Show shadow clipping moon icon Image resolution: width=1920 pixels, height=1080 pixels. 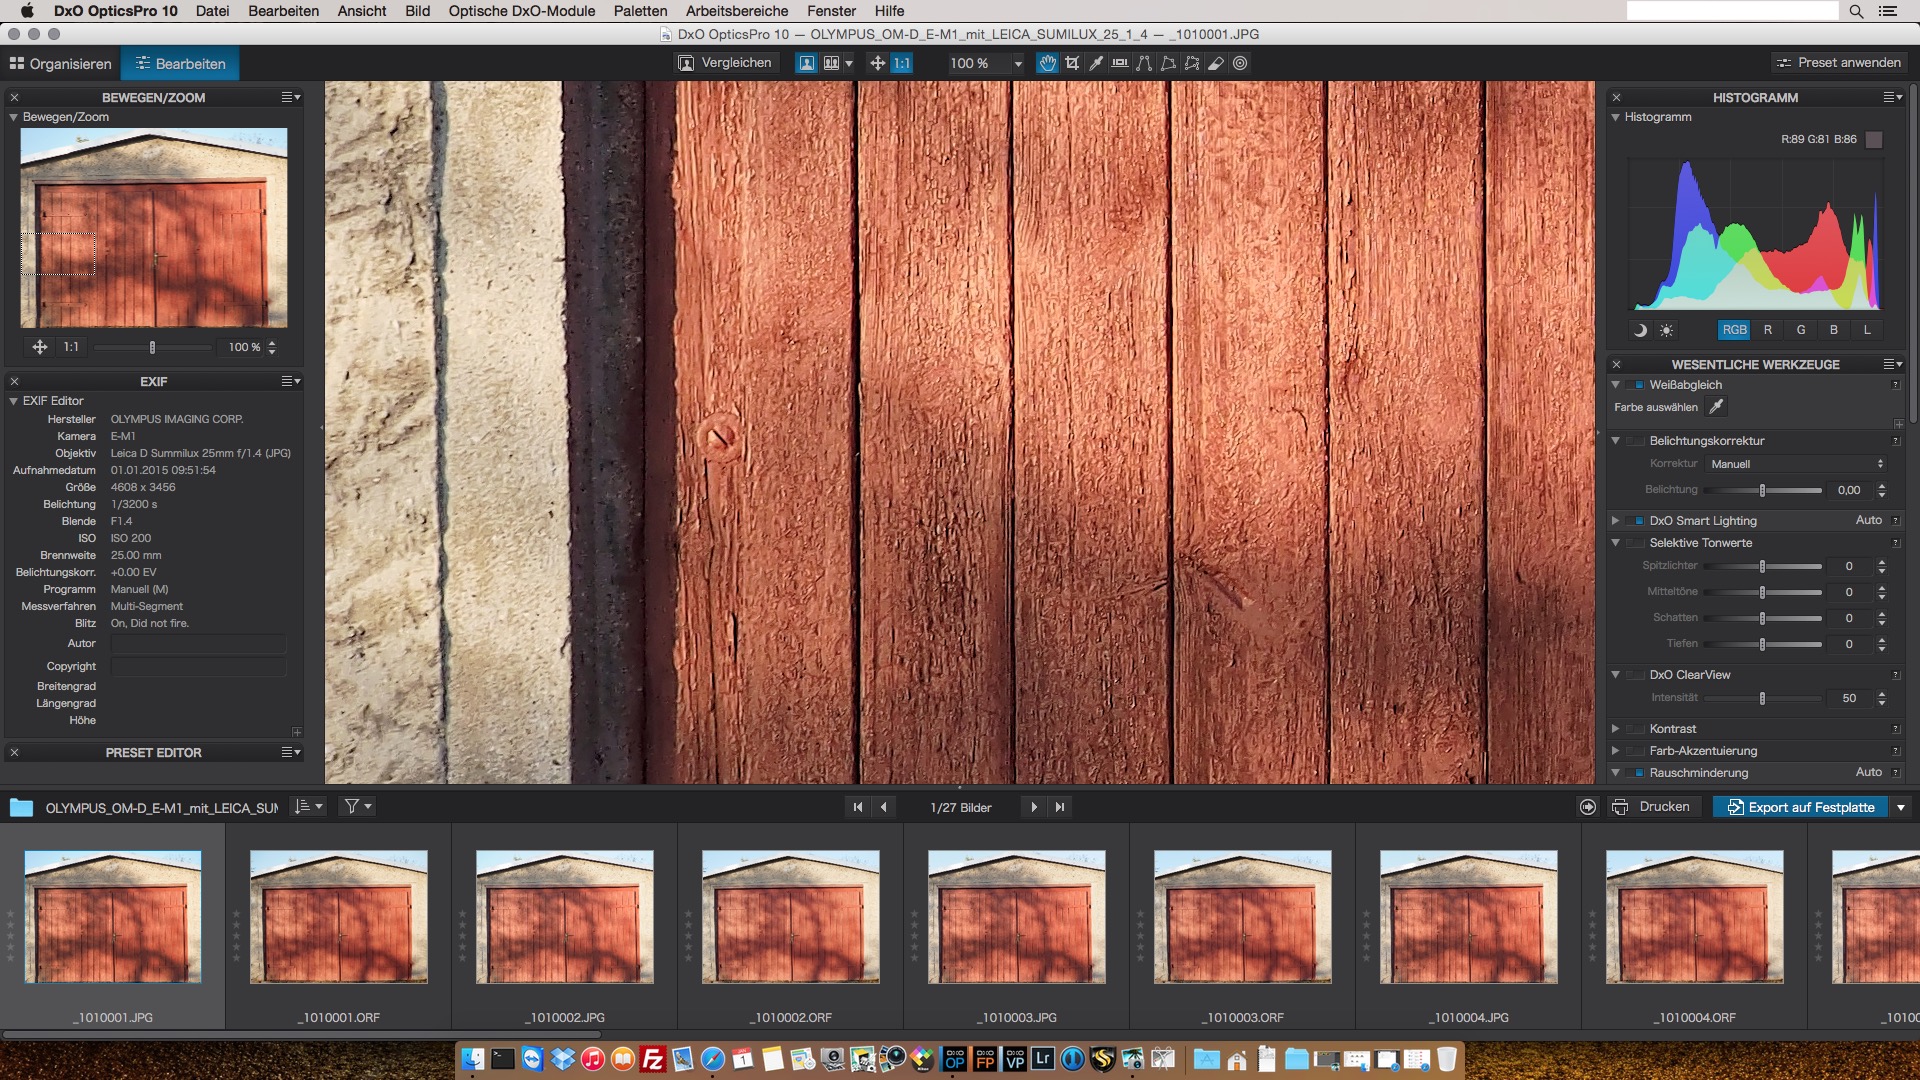[1640, 330]
